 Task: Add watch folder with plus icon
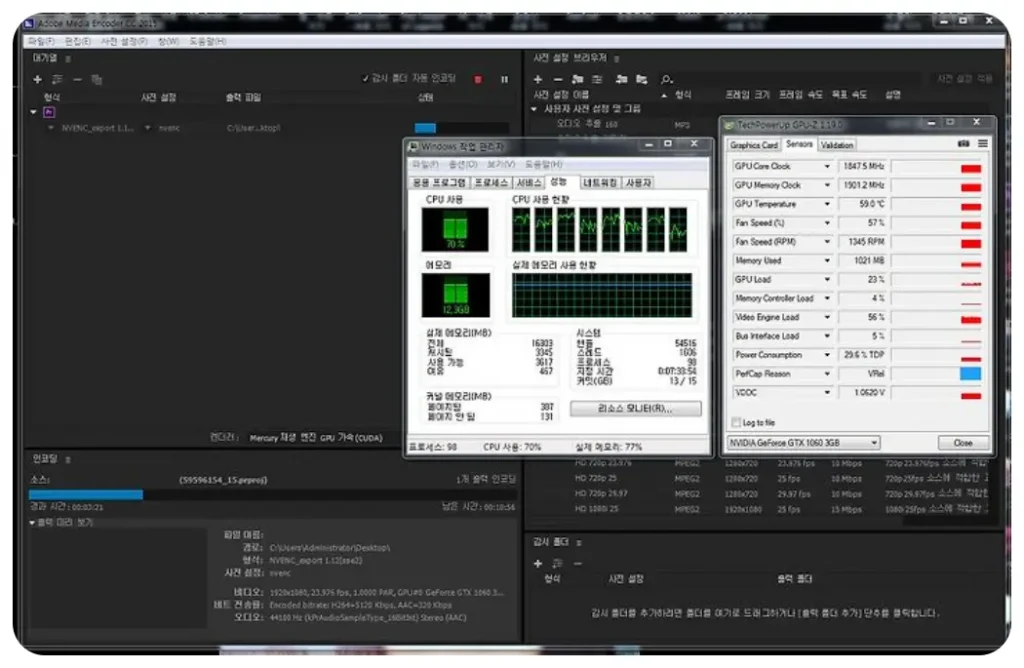coord(537,564)
